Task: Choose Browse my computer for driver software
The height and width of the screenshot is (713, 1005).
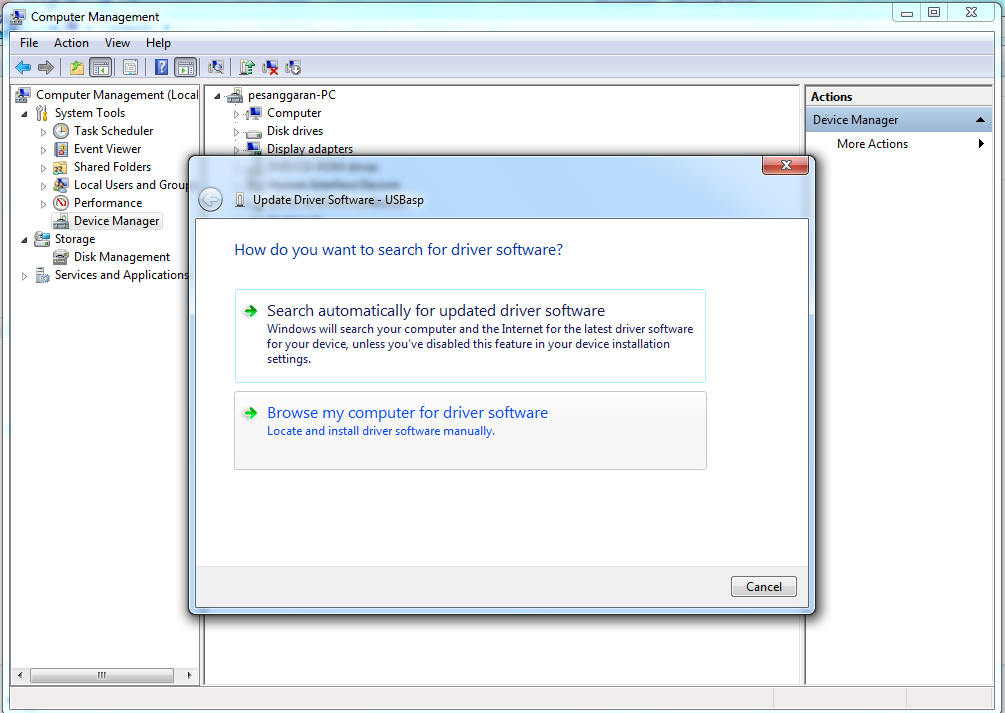Action: coord(407,412)
